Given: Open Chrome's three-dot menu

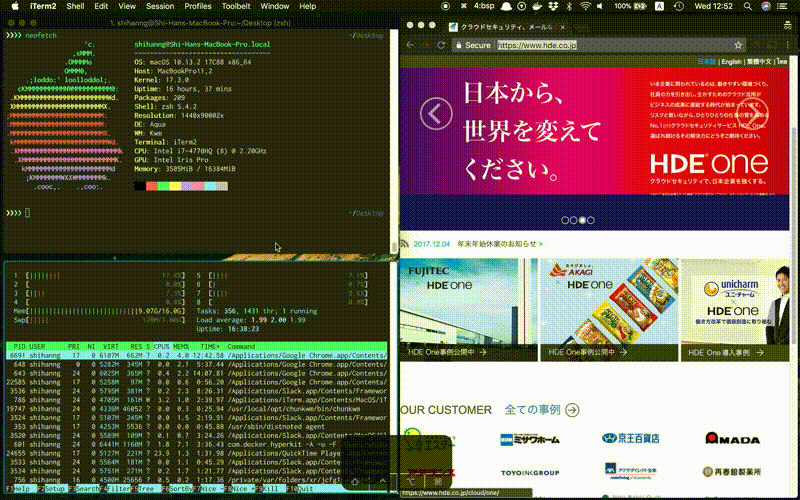Looking at the screenshot, I should coord(789,45).
